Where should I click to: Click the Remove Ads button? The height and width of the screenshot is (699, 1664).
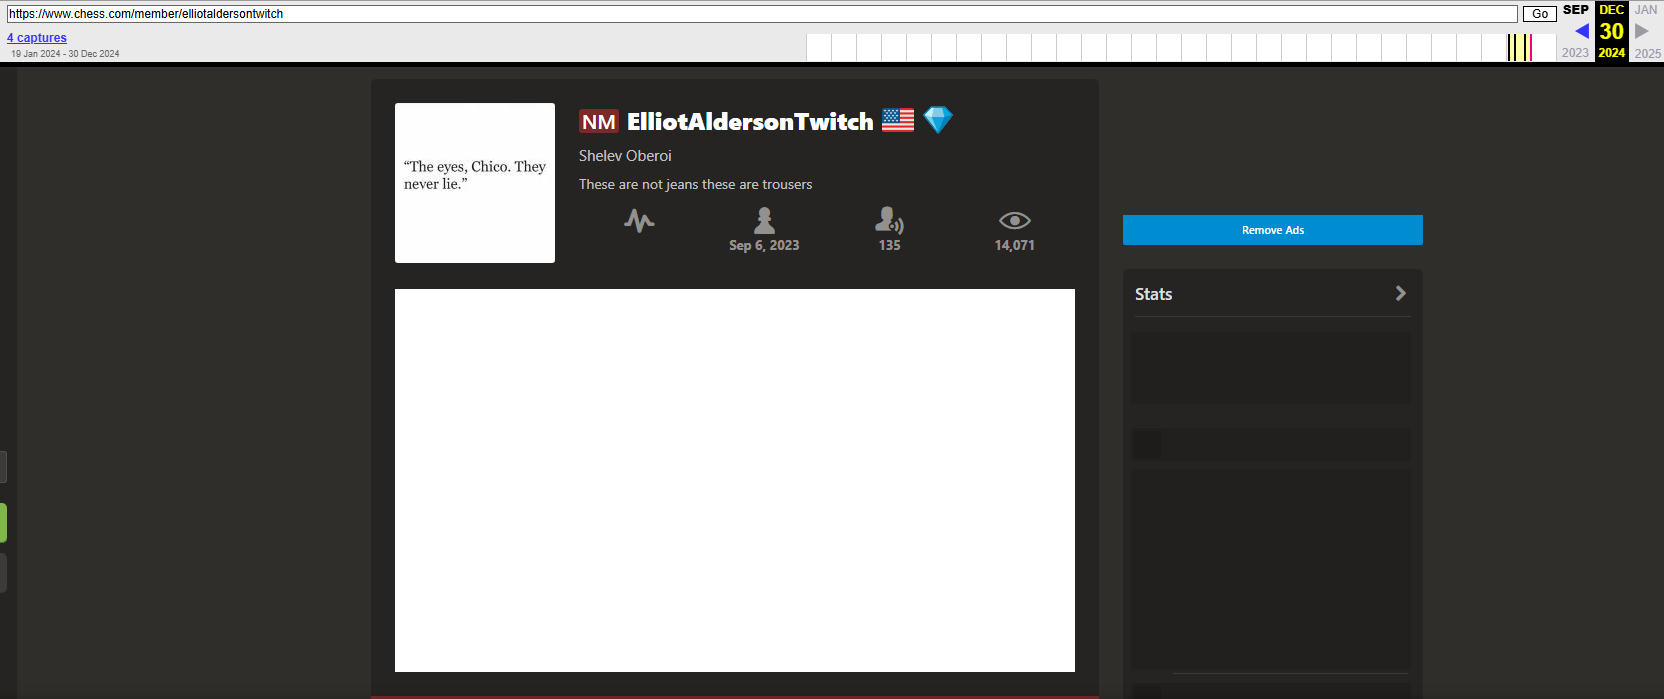click(x=1272, y=230)
